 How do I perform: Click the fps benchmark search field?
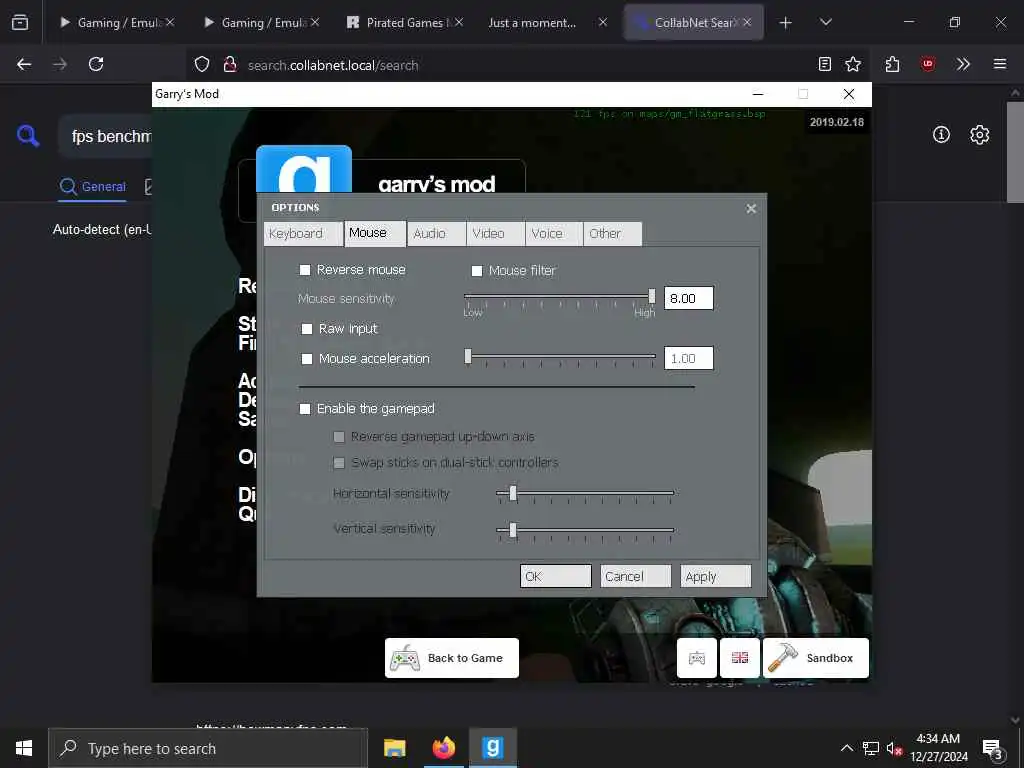coord(106,136)
